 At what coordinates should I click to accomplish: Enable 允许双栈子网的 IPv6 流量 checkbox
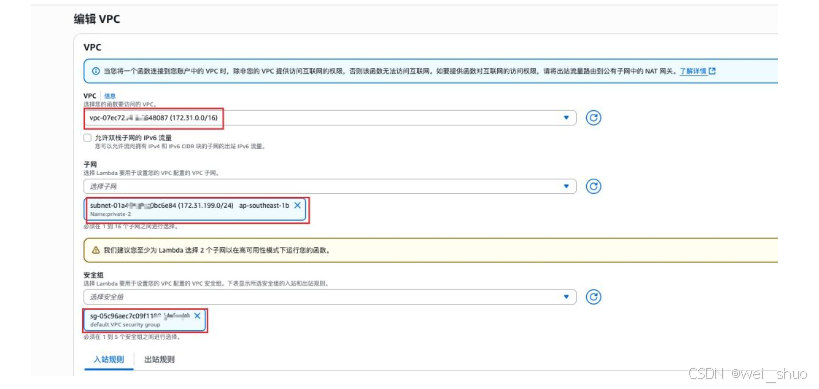pos(87,138)
